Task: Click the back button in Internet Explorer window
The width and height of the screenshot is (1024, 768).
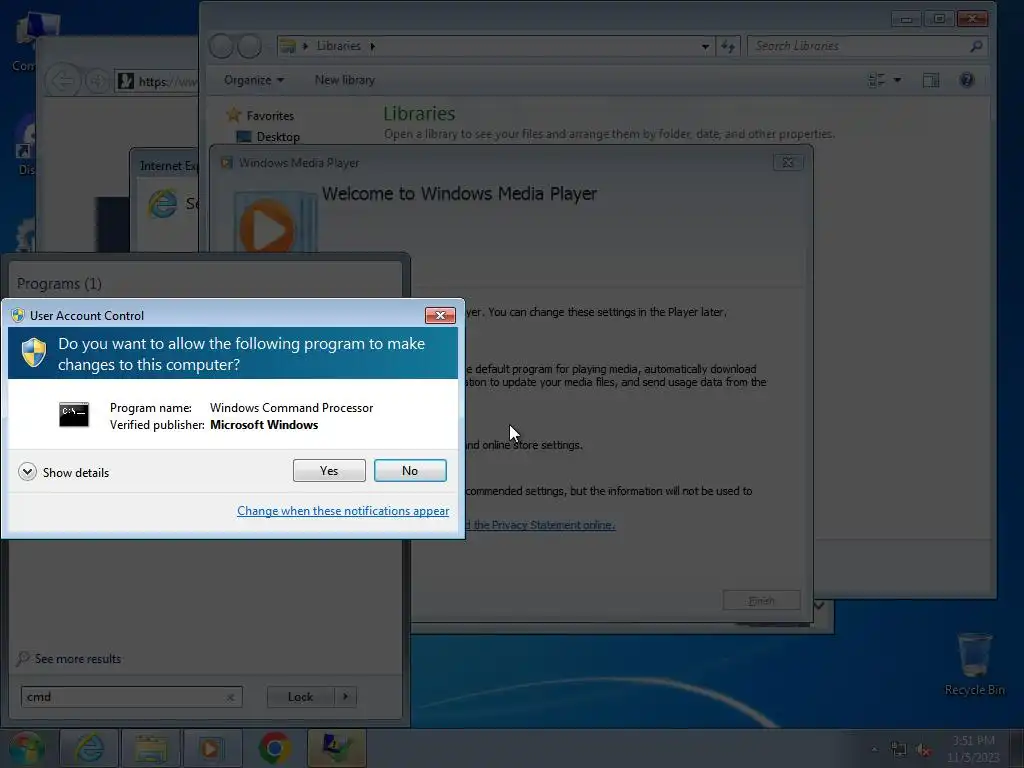Action: coord(63,81)
